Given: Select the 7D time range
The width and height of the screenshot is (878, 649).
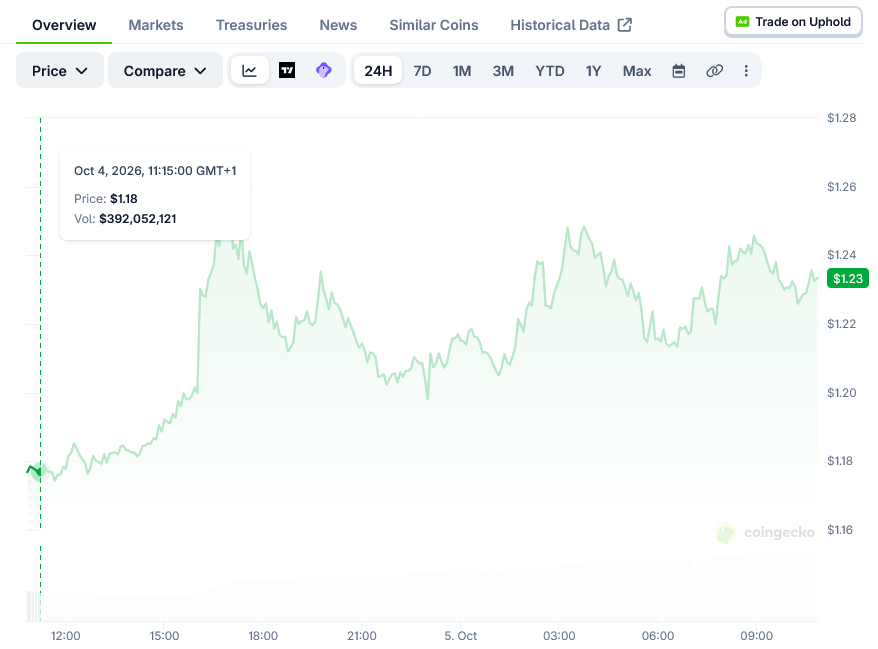Looking at the screenshot, I should (422, 71).
